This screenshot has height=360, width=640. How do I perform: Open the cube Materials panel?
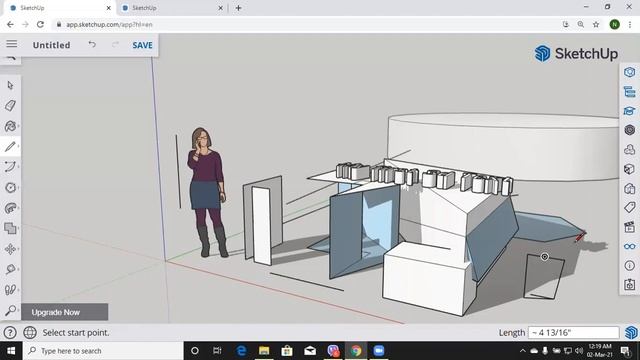coord(629,169)
